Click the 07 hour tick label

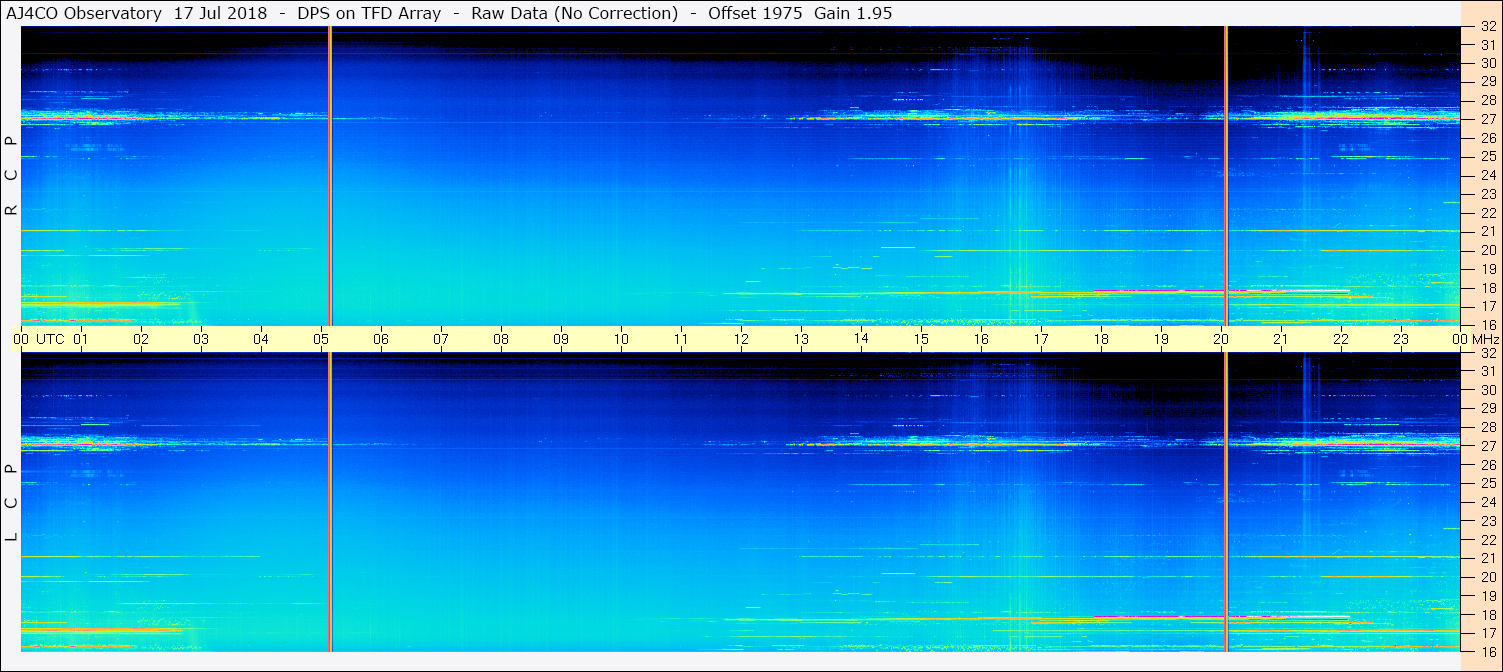tap(441, 339)
